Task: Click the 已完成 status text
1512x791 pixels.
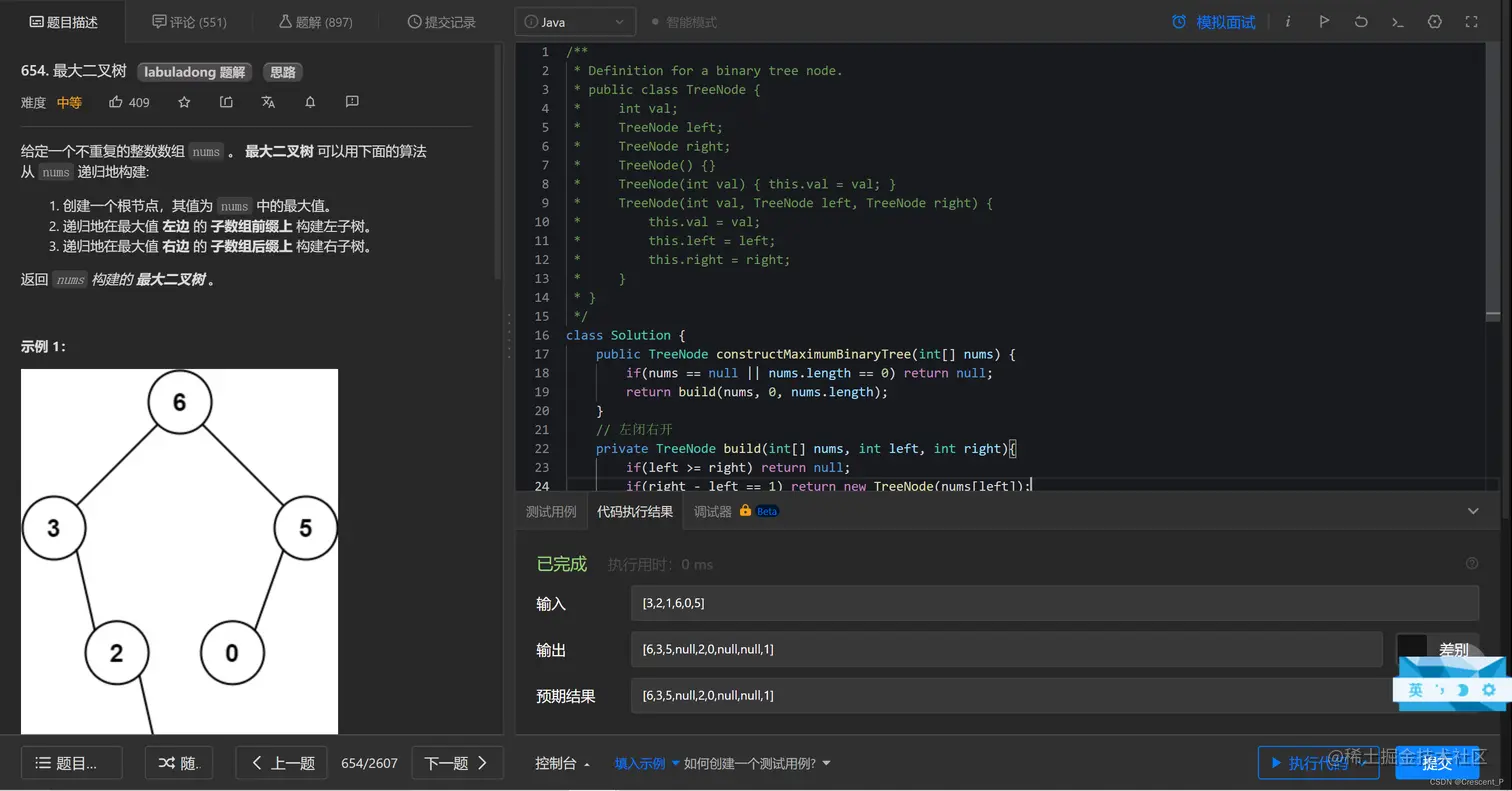Action: click(562, 564)
